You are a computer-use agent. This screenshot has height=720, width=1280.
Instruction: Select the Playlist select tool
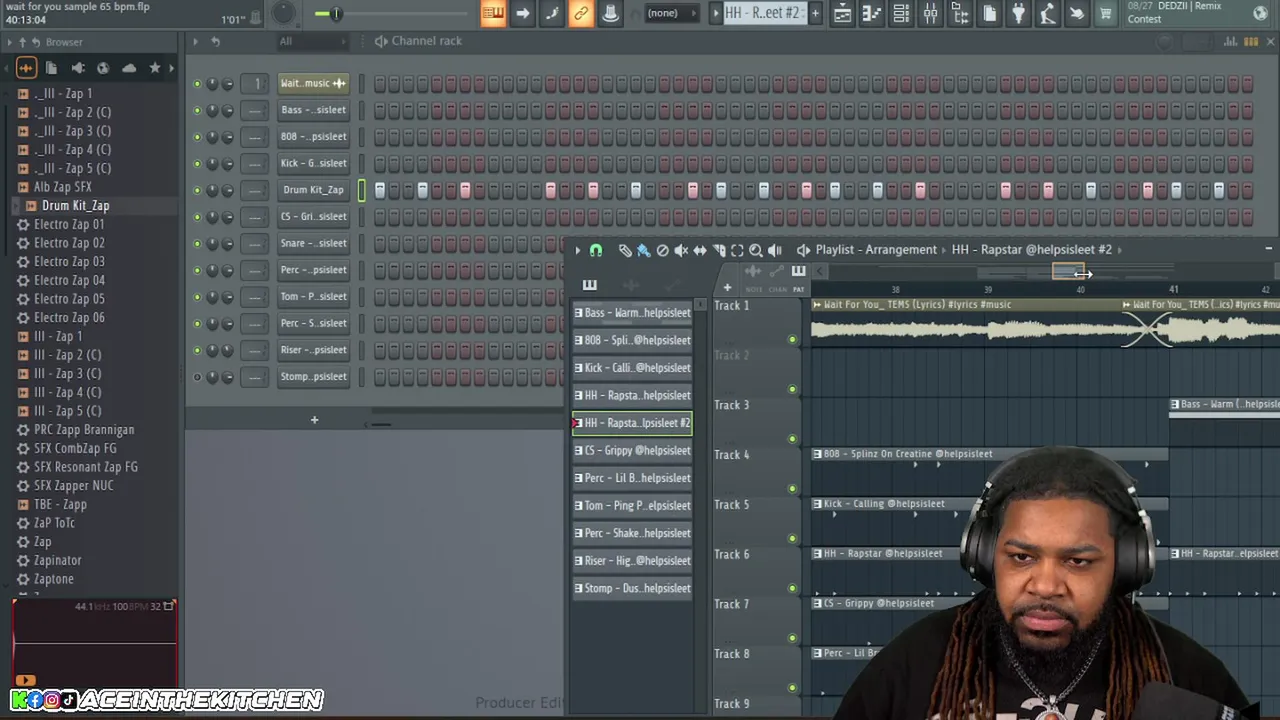tap(737, 250)
